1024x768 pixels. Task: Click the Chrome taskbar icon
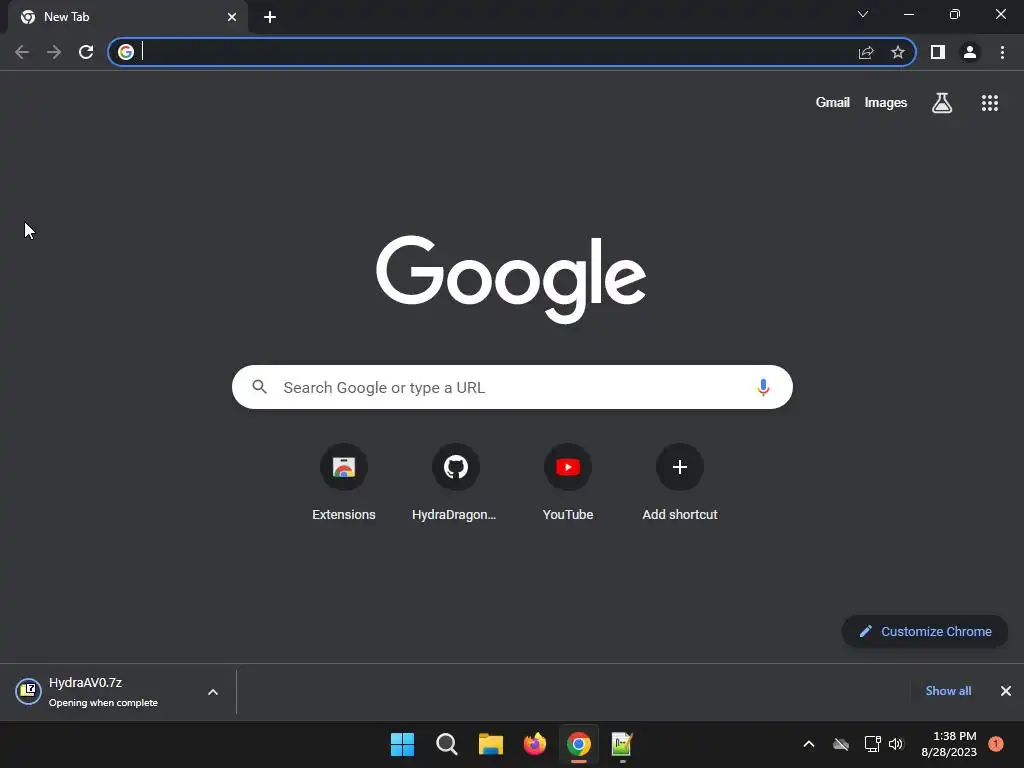tap(579, 744)
